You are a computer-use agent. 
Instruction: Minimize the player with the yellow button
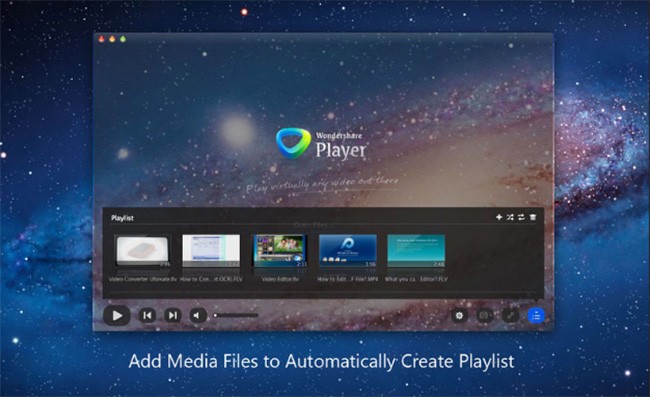click(112, 39)
